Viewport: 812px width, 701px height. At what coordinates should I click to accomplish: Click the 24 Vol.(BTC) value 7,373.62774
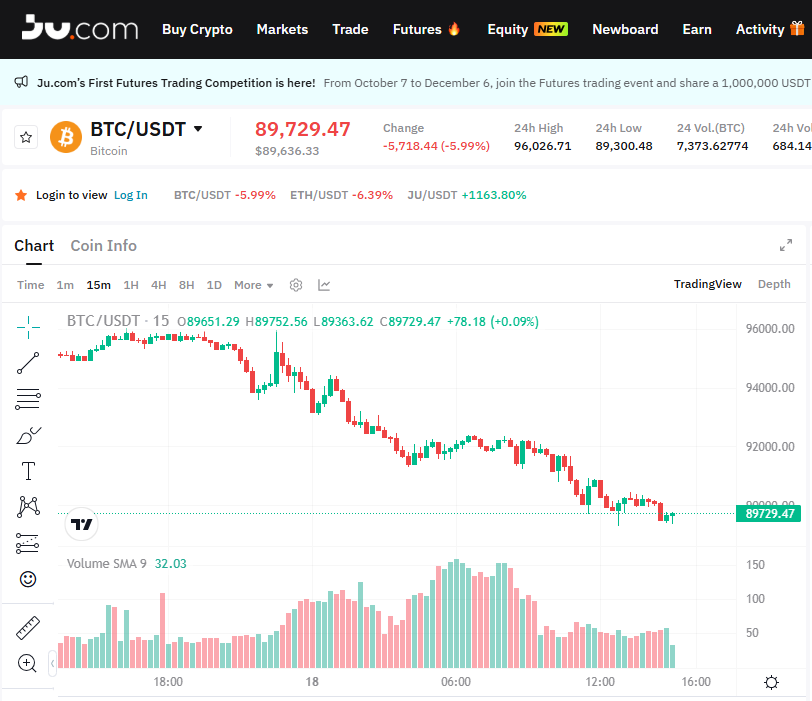pyautogui.click(x=712, y=146)
